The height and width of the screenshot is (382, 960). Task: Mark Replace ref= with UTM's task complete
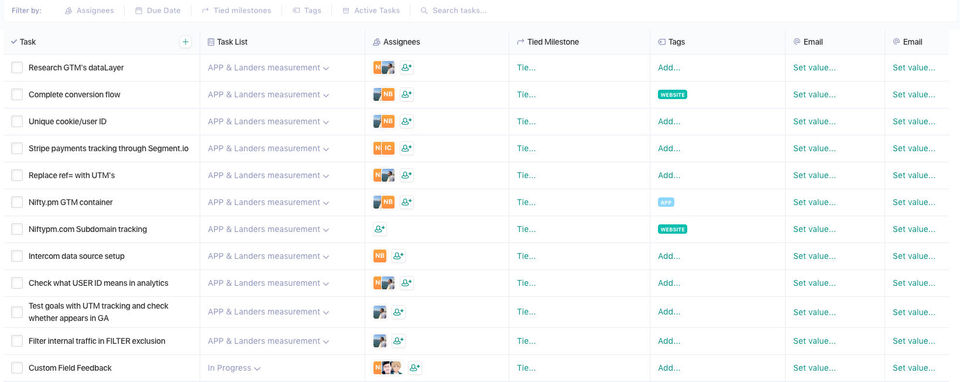[17, 176]
